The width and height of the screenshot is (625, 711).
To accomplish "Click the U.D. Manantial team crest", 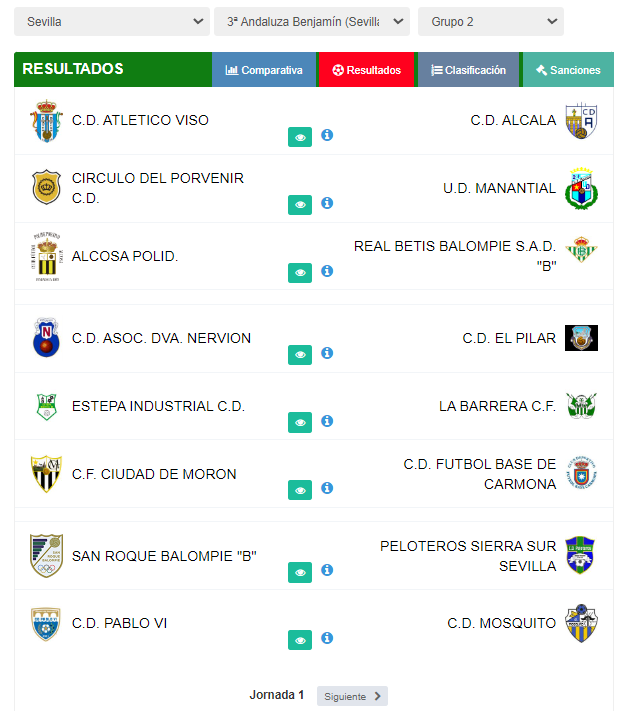I will (581, 188).
